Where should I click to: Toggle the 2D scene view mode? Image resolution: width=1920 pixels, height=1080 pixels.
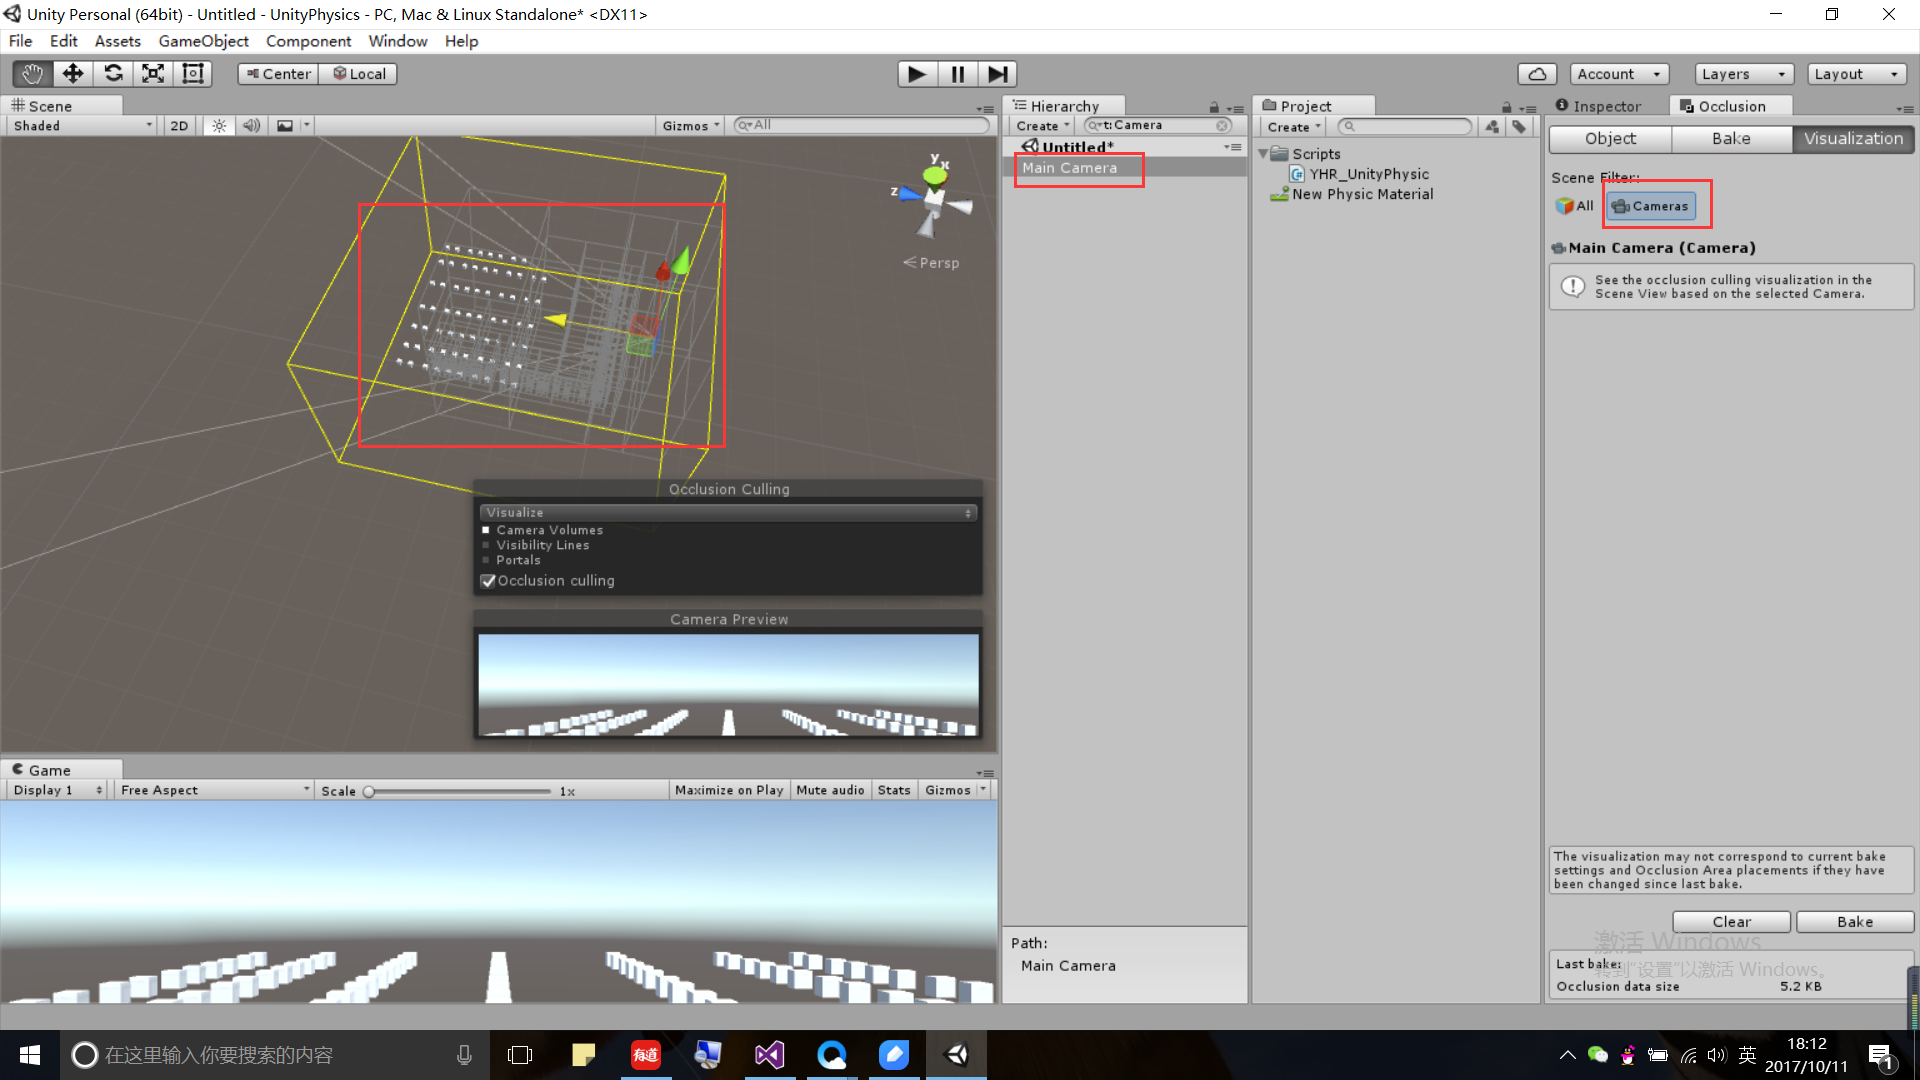(179, 126)
